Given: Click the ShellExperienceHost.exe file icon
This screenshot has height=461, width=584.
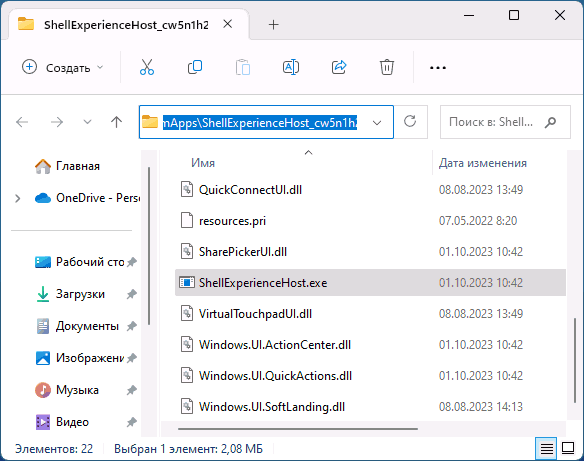Looking at the screenshot, I should point(187,283).
